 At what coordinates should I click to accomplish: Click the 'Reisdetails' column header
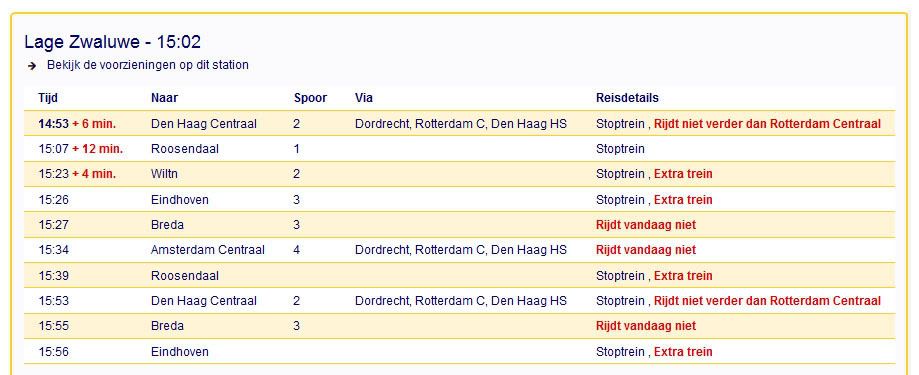[627, 98]
